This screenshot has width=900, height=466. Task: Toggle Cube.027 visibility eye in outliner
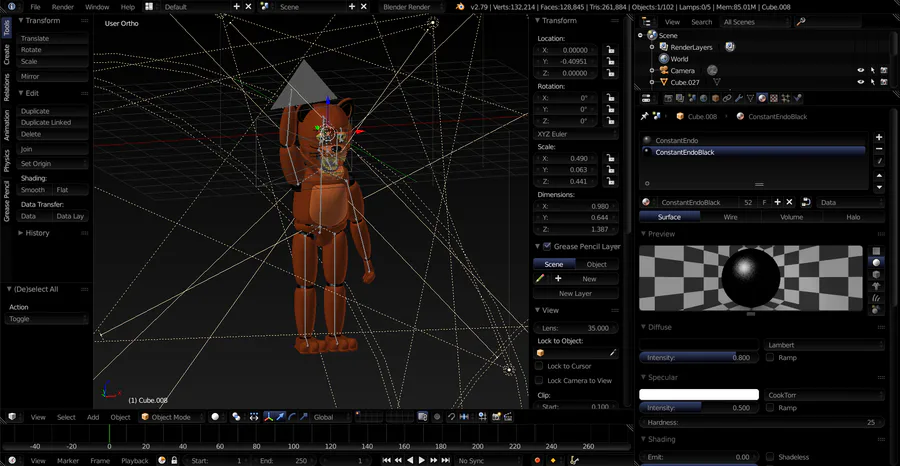[860, 82]
